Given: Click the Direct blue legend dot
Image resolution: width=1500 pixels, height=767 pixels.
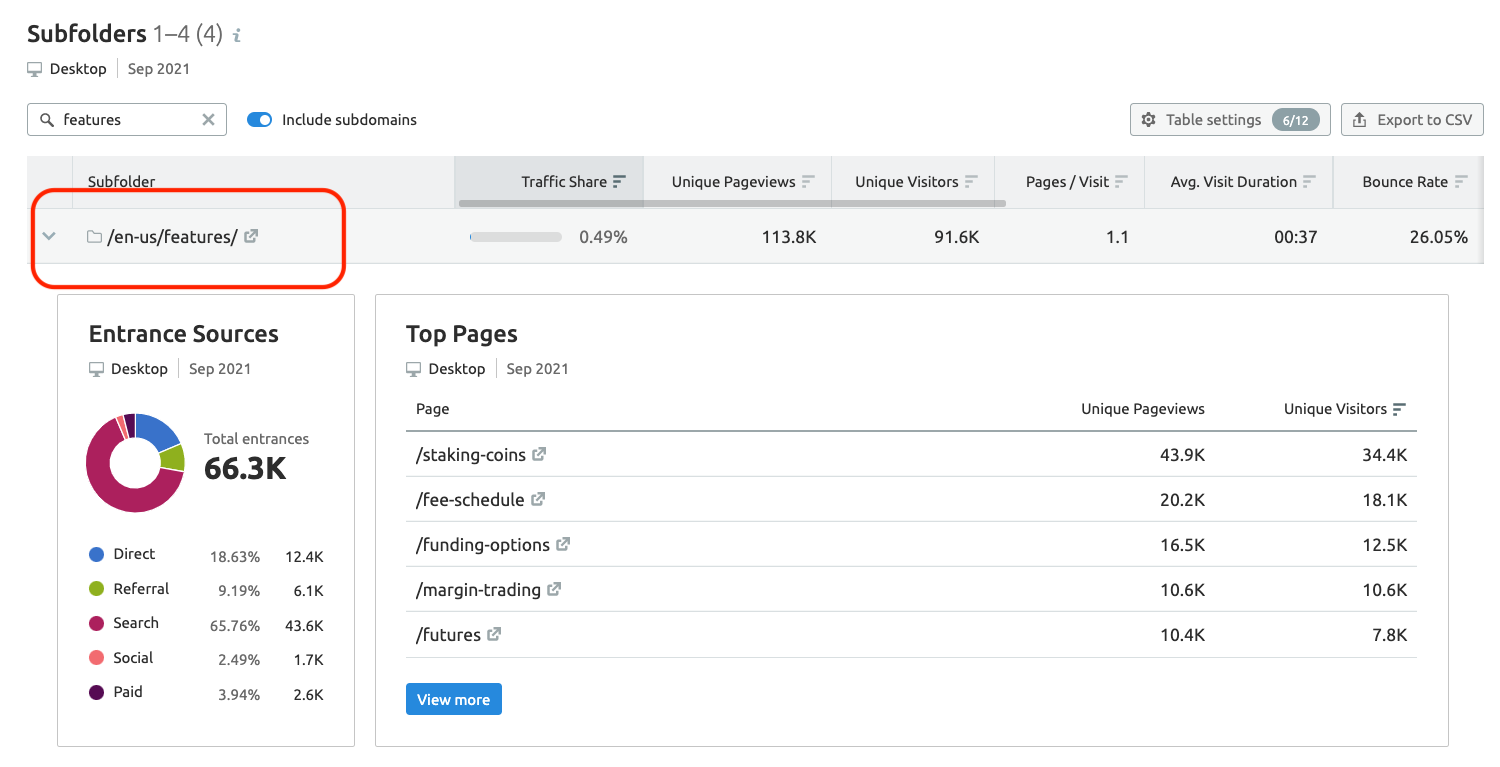Looking at the screenshot, I should [x=96, y=554].
